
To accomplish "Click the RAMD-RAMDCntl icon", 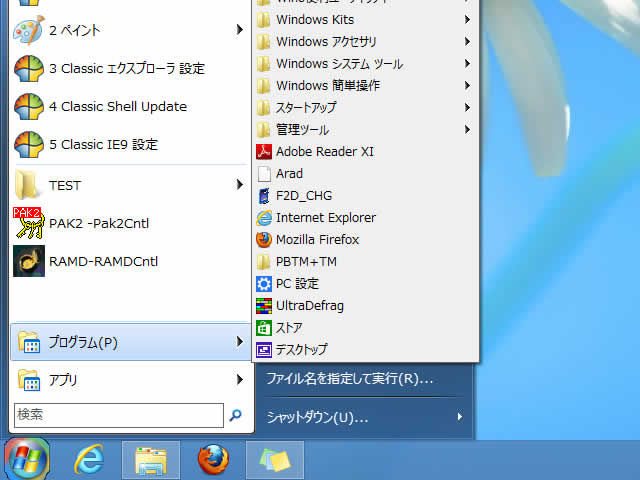I will pyautogui.click(x=29, y=261).
